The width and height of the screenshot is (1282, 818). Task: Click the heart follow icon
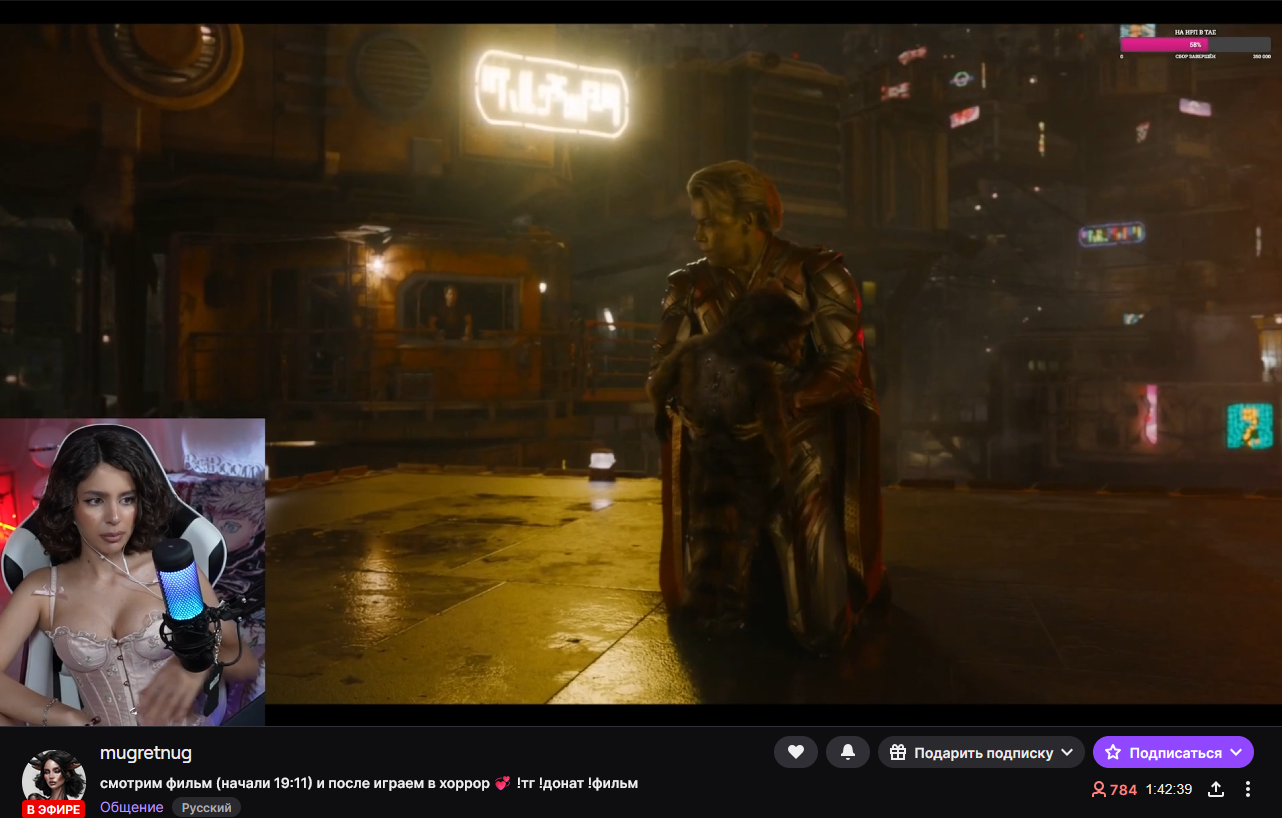pyautogui.click(x=796, y=752)
